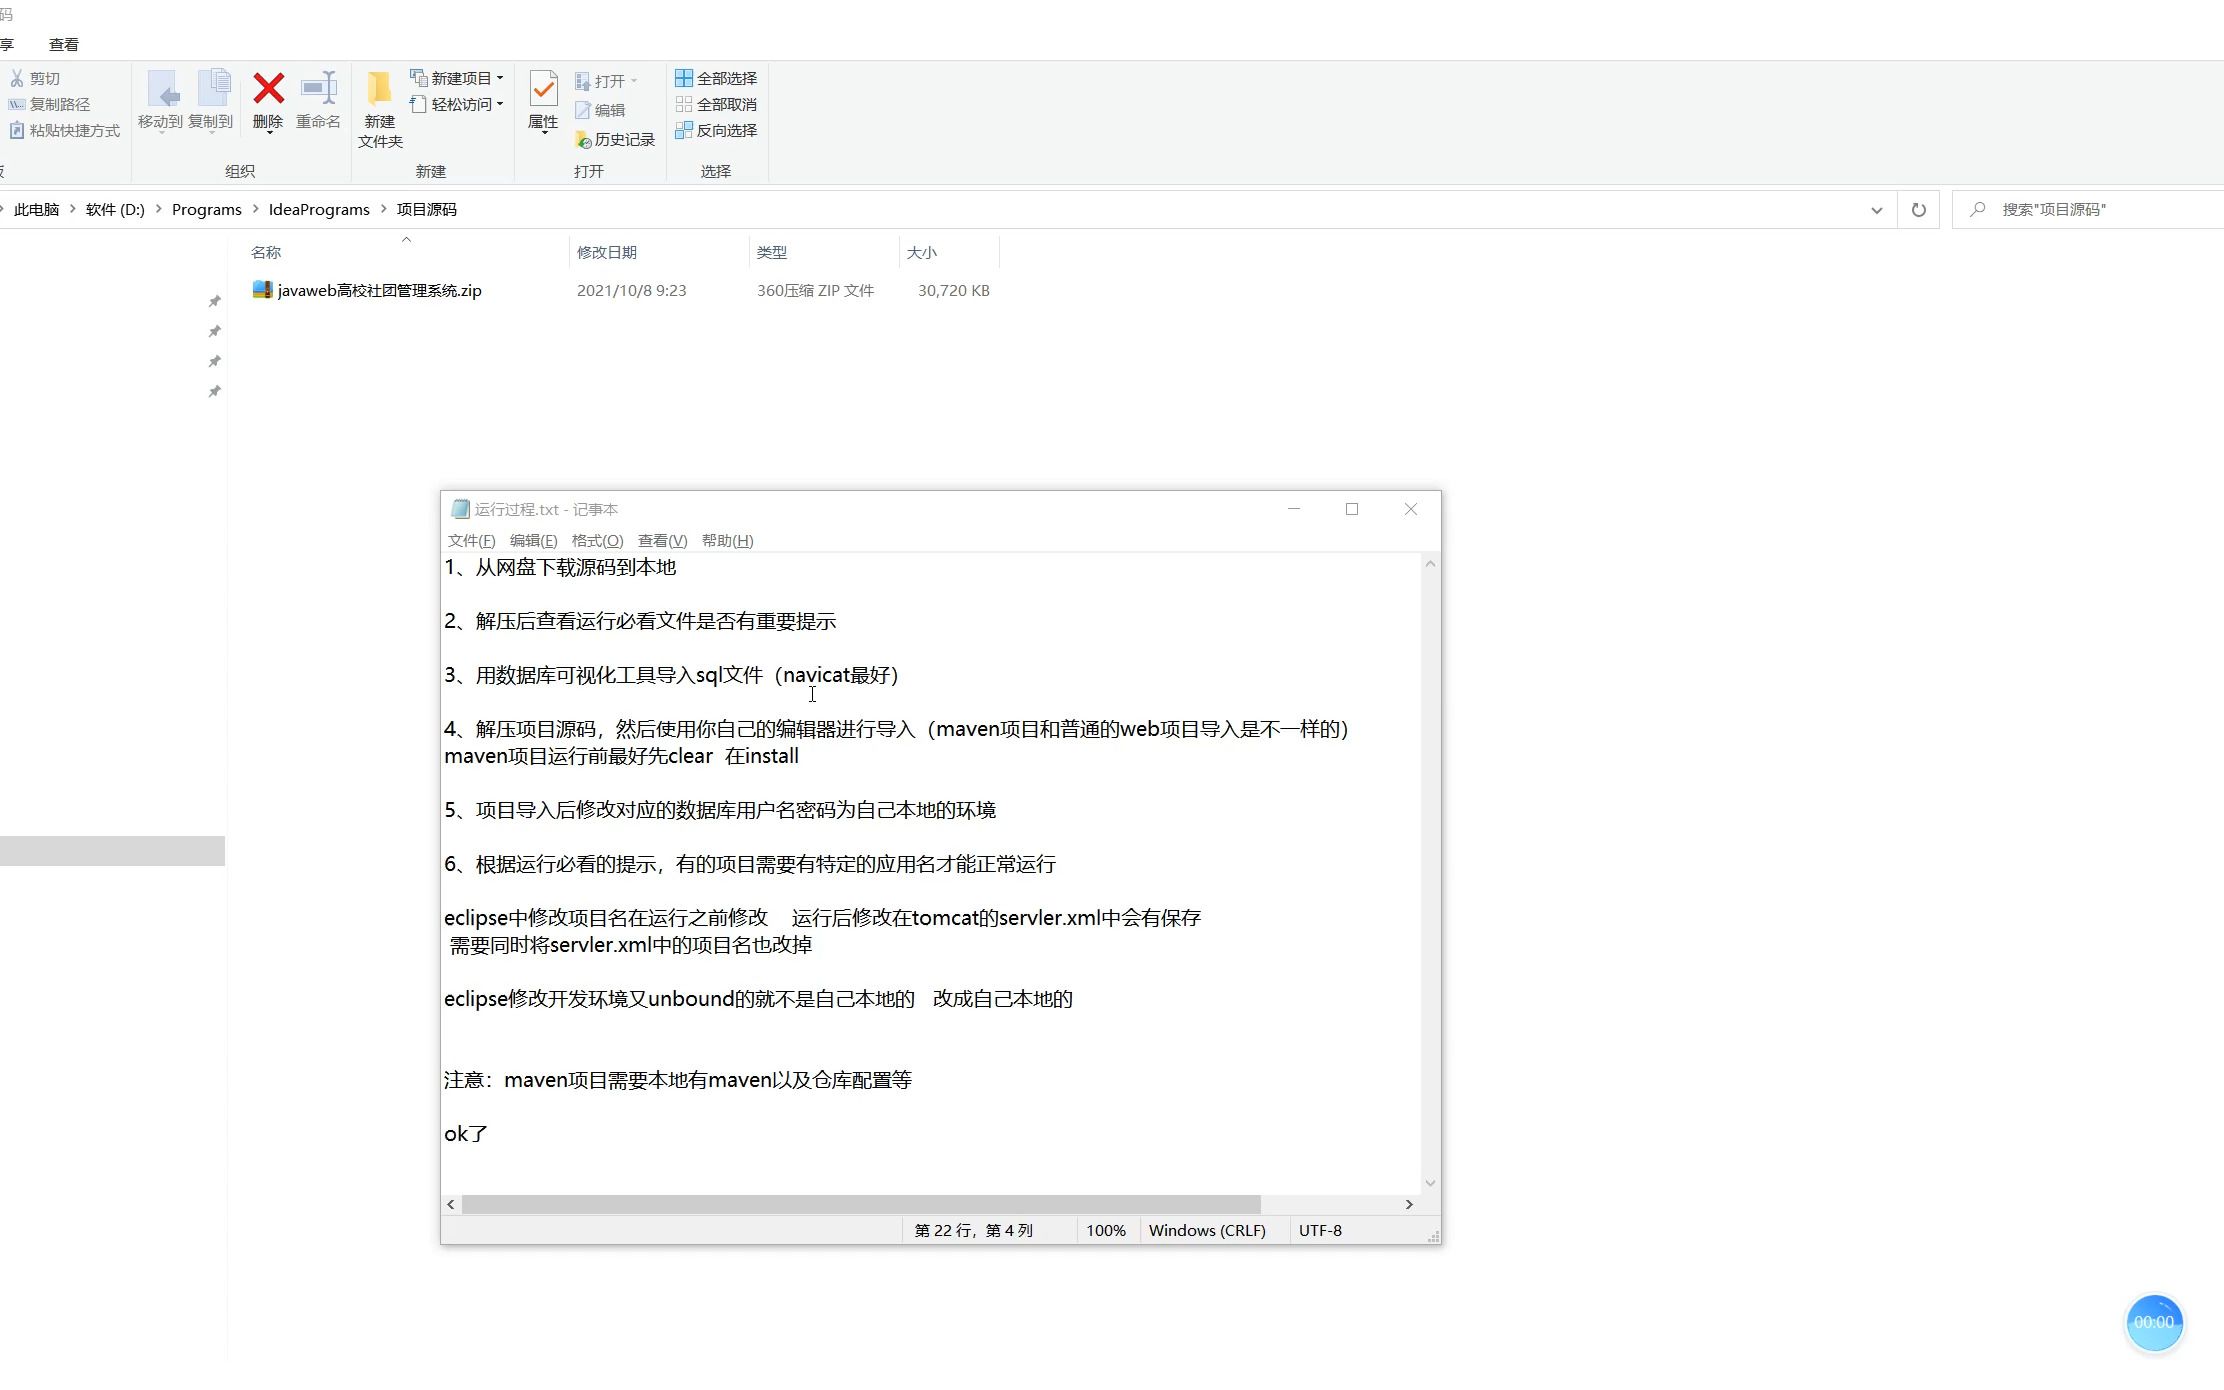The height and width of the screenshot is (1390, 2224).
Task: Click the Notepad horizontal scroll right arrow
Action: point(1409,1204)
